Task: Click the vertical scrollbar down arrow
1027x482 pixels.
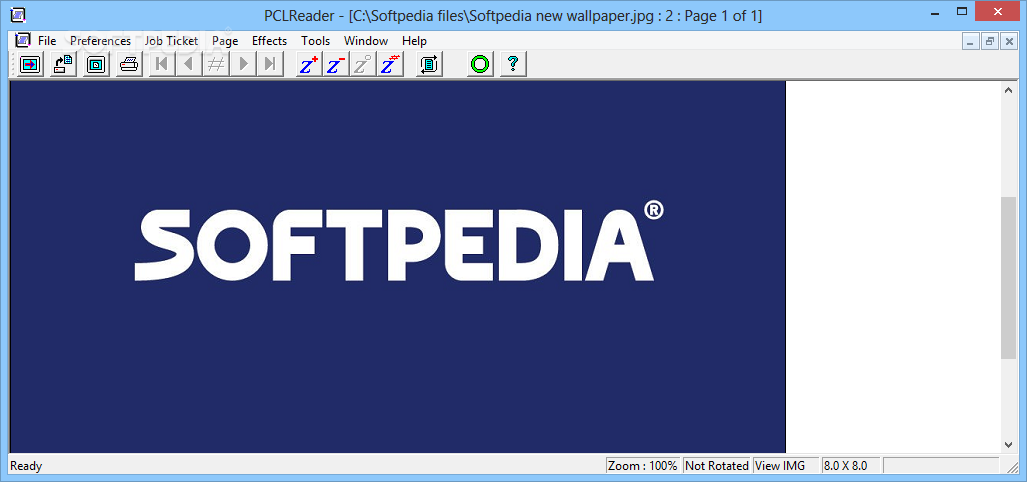Action: click(1009, 445)
